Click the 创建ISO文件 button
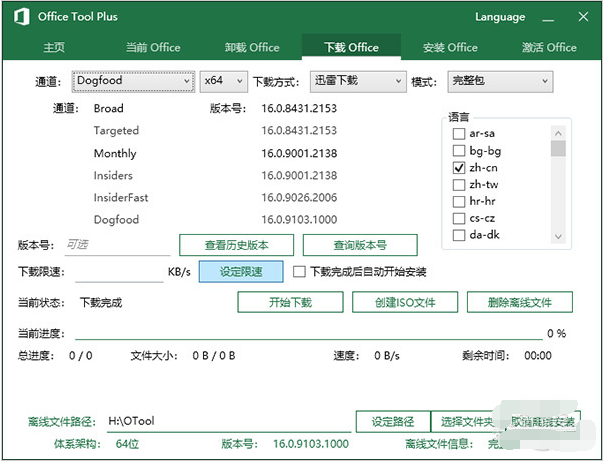Viewport: 607px width, 462px height. (406, 302)
